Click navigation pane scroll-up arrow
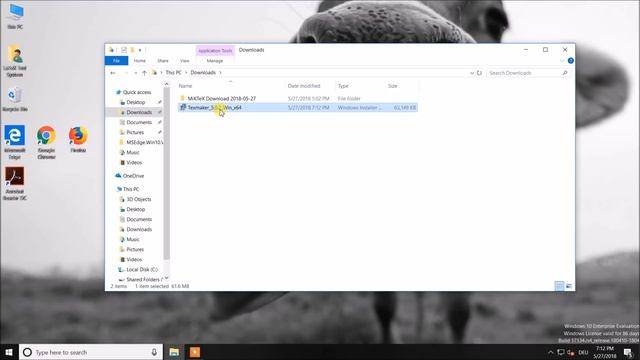 [167, 84]
